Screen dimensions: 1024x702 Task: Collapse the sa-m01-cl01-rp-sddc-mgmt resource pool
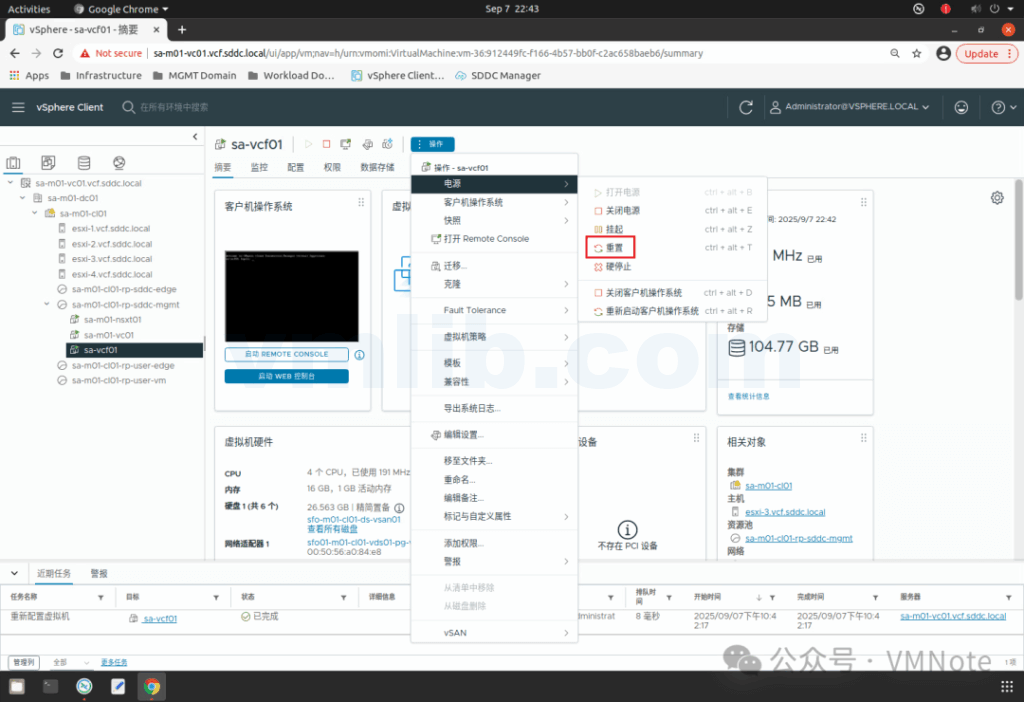coord(49,304)
